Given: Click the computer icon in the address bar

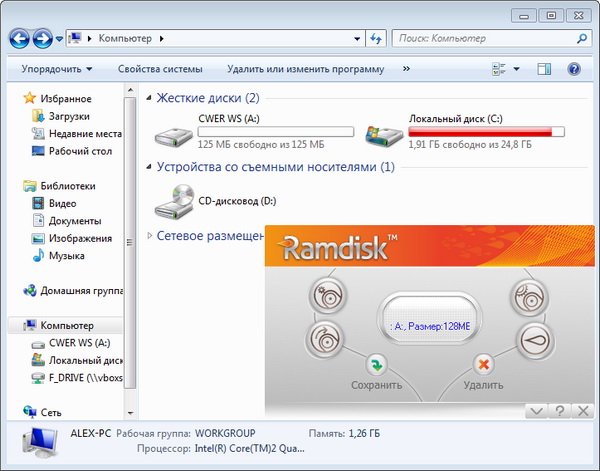Looking at the screenshot, I should [75, 38].
